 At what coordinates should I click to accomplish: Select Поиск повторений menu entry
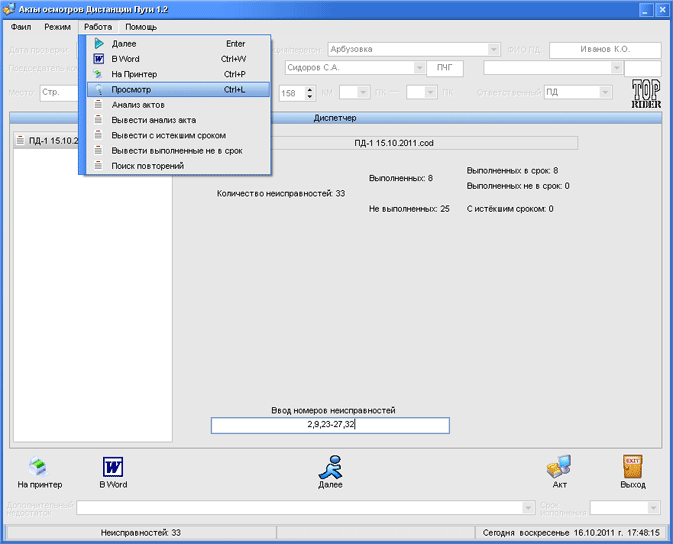point(179,166)
